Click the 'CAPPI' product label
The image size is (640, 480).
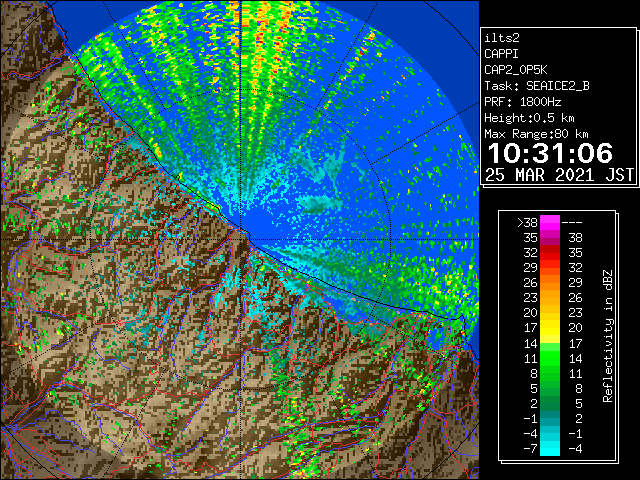click(x=501, y=54)
